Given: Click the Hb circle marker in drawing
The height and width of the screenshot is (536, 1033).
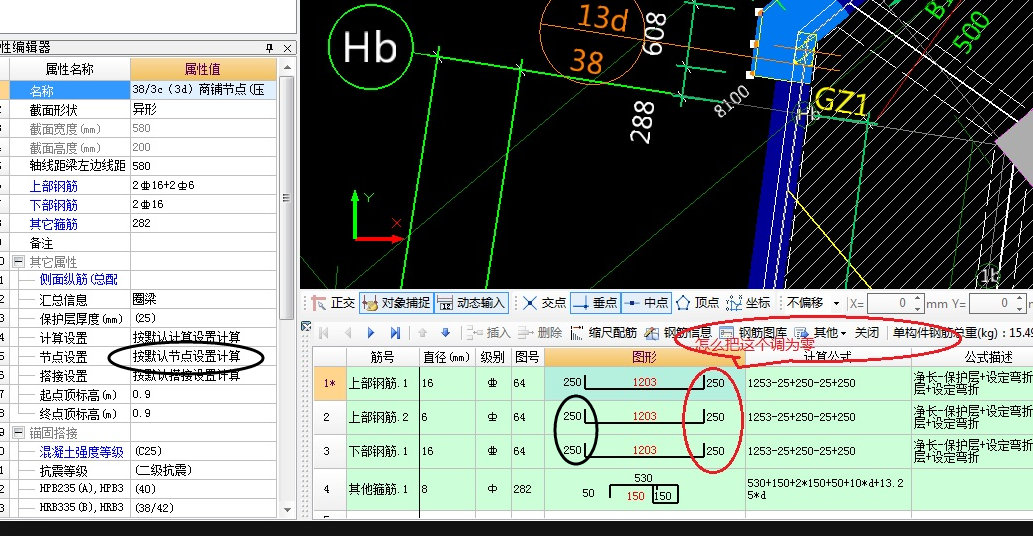Looking at the screenshot, I should pyautogui.click(x=370, y=47).
